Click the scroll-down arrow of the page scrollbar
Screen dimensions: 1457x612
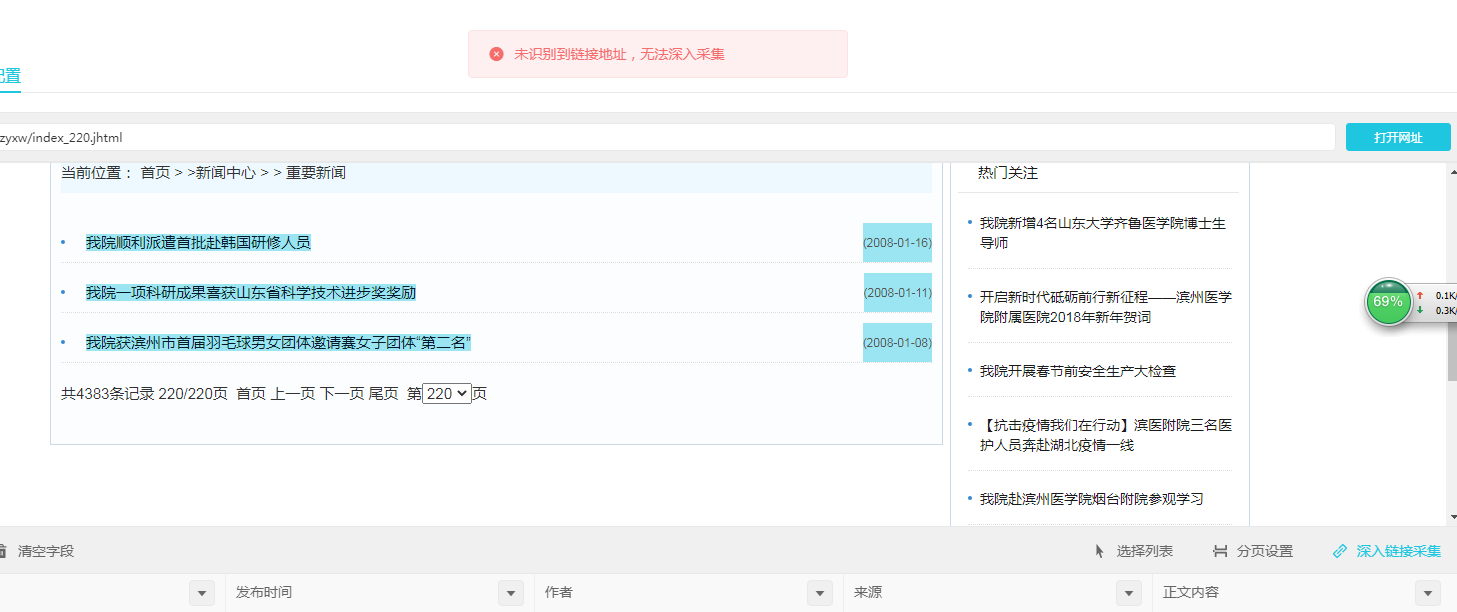(x=1452, y=517)
